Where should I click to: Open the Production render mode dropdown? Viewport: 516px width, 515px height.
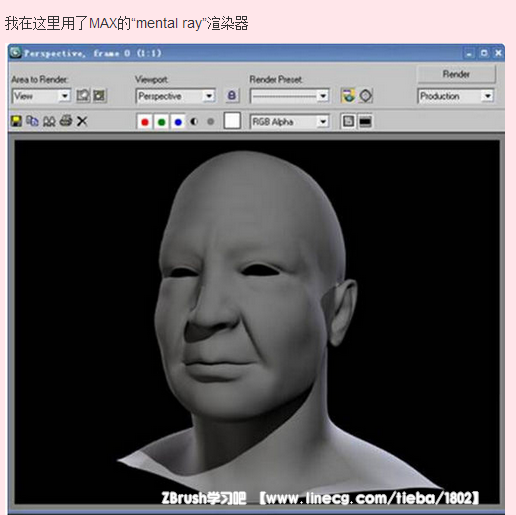pyautogui.click(x=455, y=96)
